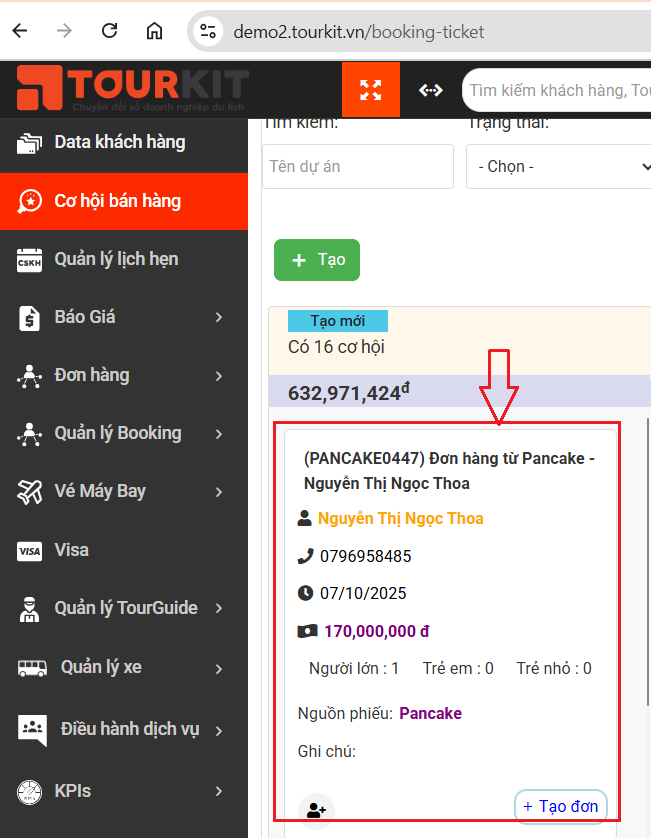
Task: Toggle sidebar width with arrows icon
Action: (430, 90)
